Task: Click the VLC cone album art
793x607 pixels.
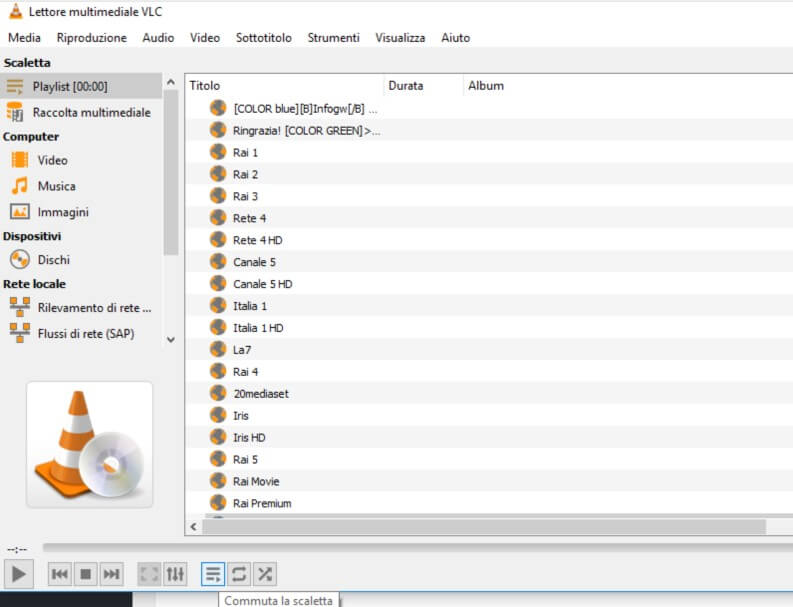Action: click(90, 445)
